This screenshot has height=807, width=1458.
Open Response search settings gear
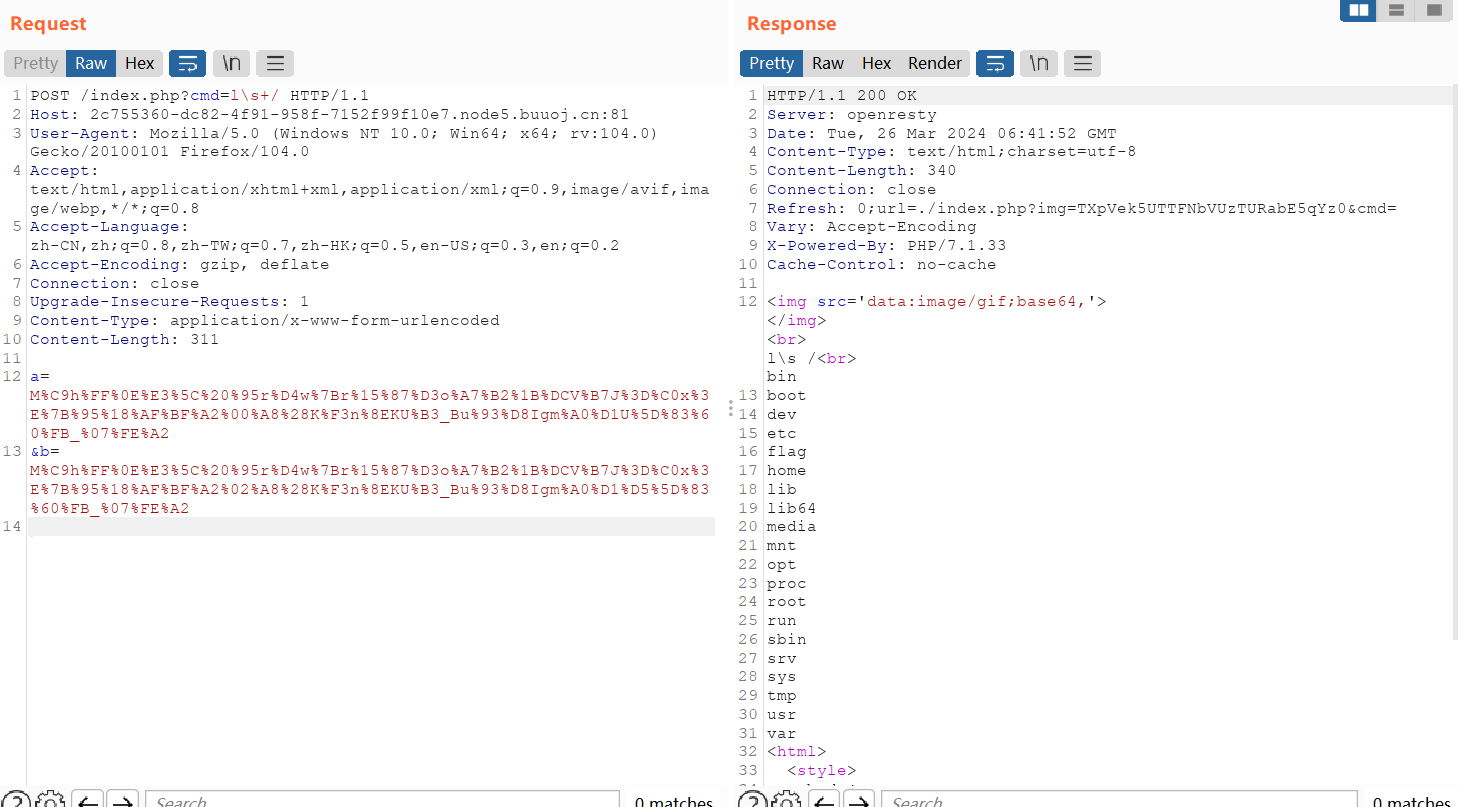click(788, 801)
